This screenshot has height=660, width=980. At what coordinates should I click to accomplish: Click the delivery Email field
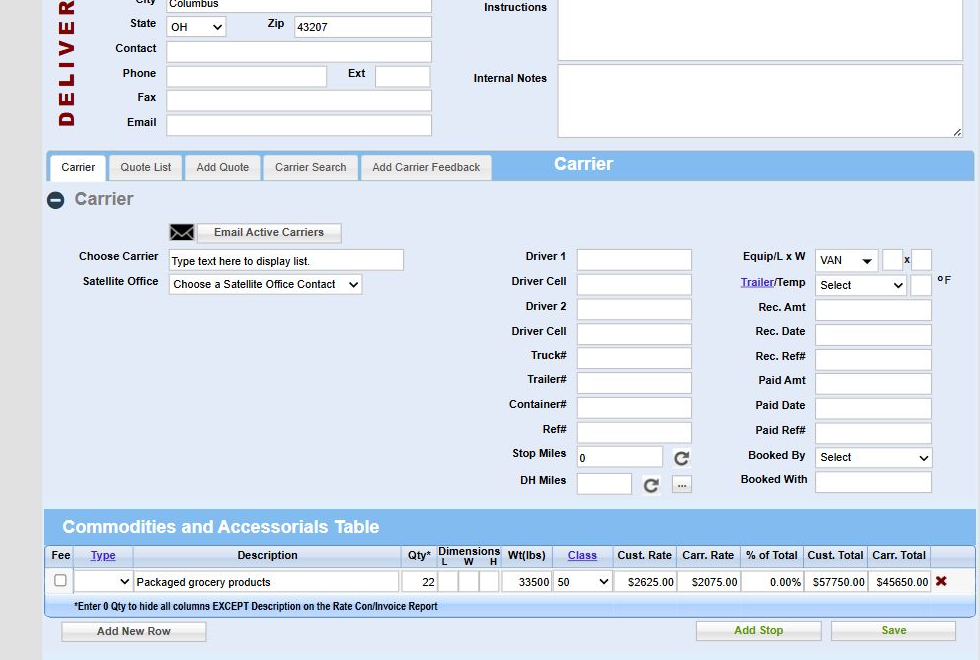point(299,125)
